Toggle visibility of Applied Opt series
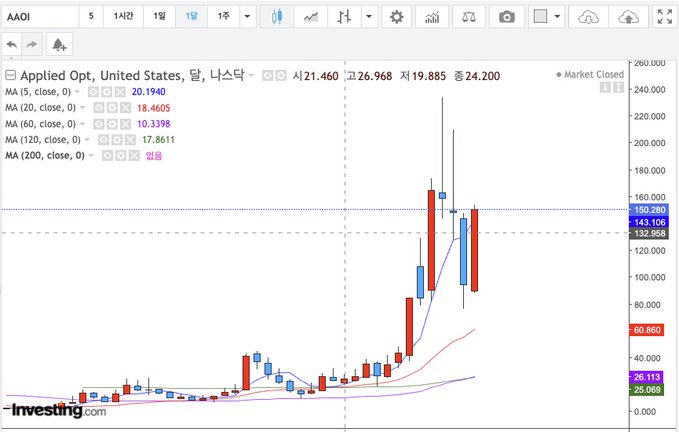Screen dimensions: 679x432 tap(268, 76)
